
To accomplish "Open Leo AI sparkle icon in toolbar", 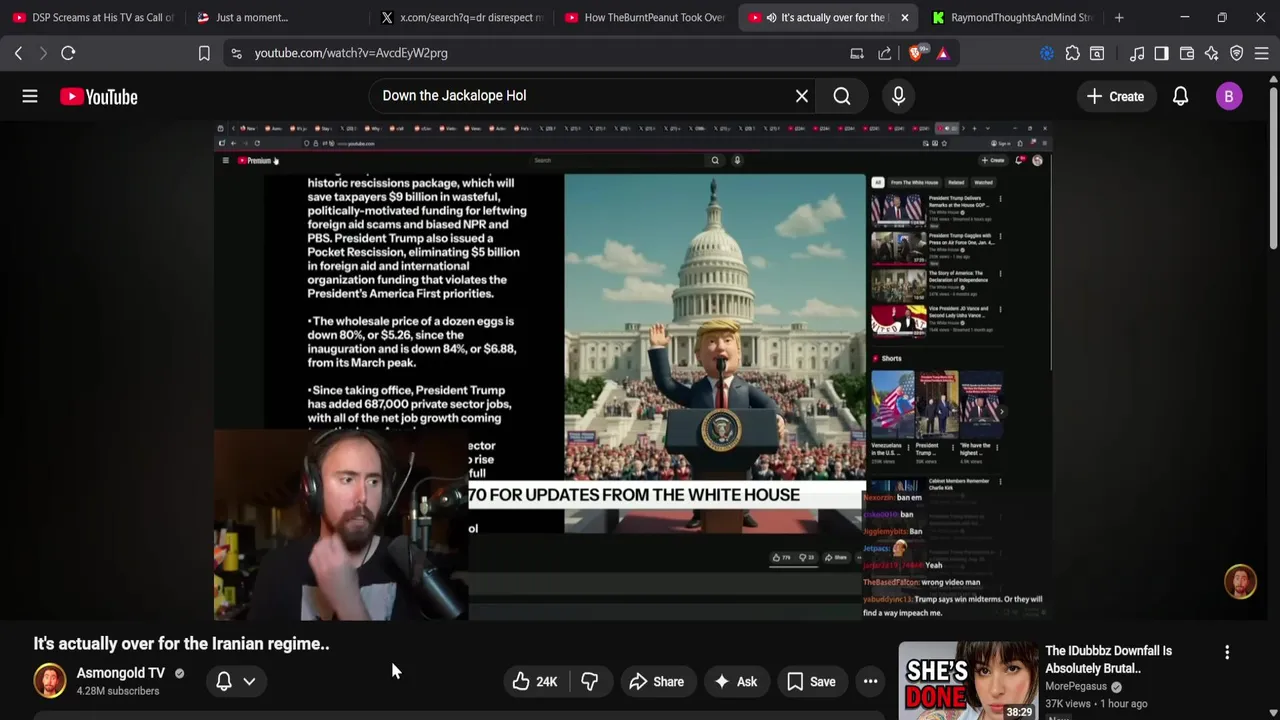I will tap(1211, 53).
